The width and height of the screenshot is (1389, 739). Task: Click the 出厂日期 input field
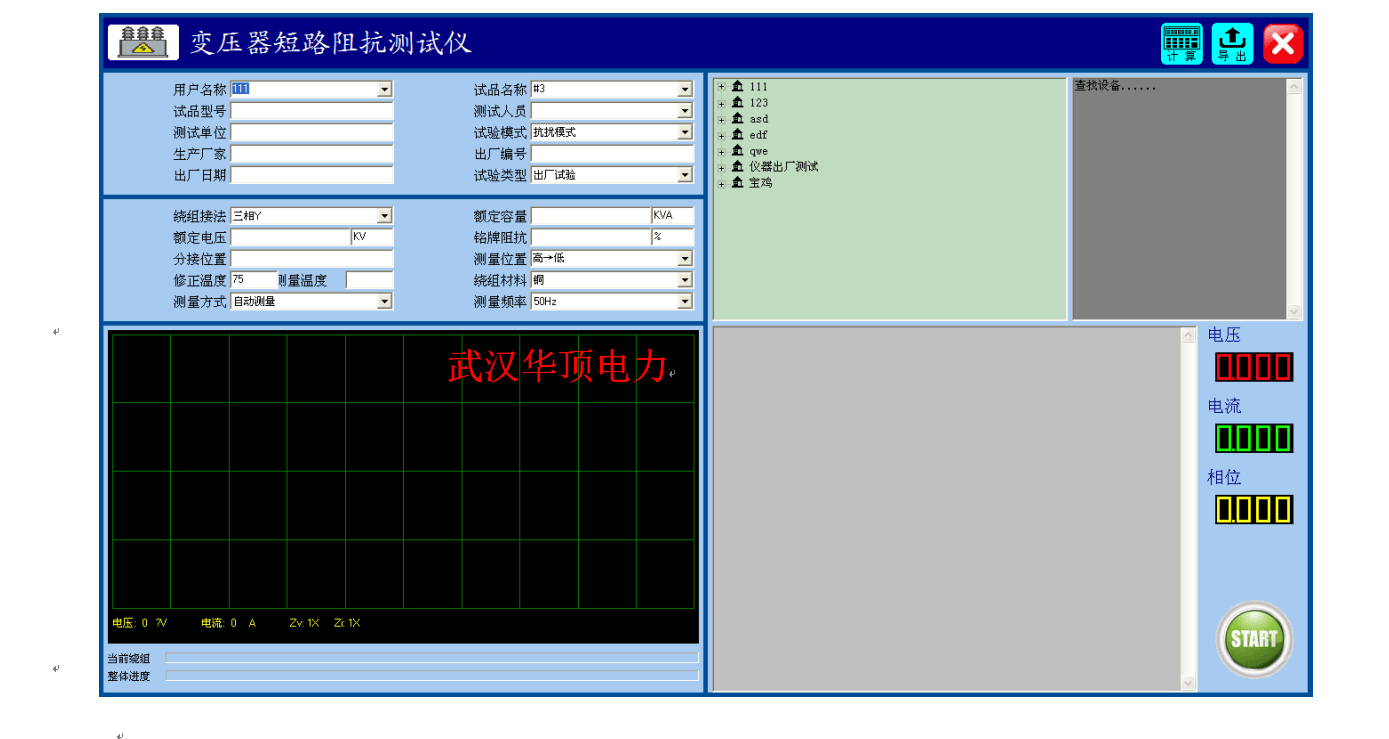[312, 175]
